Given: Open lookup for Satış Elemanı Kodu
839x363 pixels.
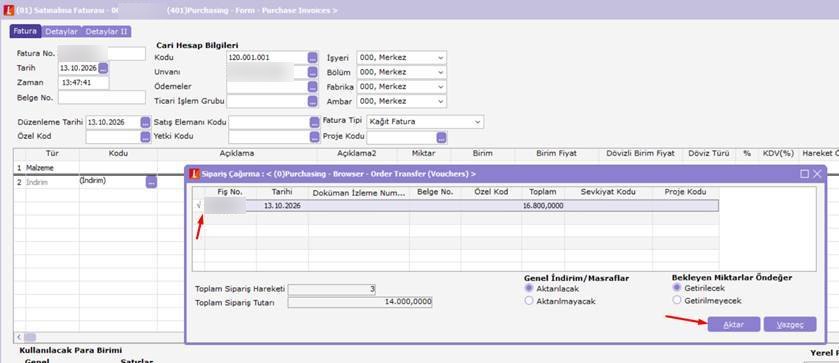Looking at the screenshot, I should click(315, 122).
